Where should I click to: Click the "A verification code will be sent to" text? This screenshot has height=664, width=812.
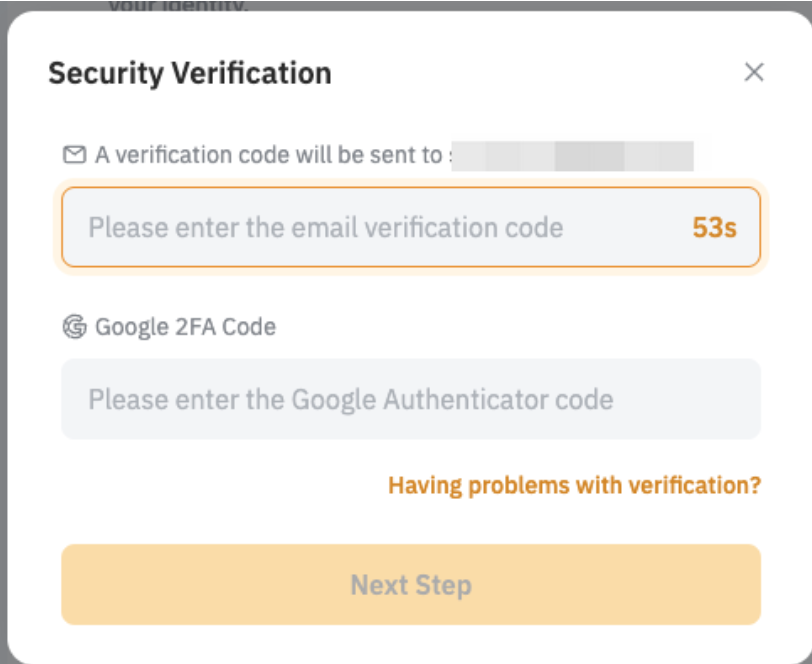pos(268,155)
